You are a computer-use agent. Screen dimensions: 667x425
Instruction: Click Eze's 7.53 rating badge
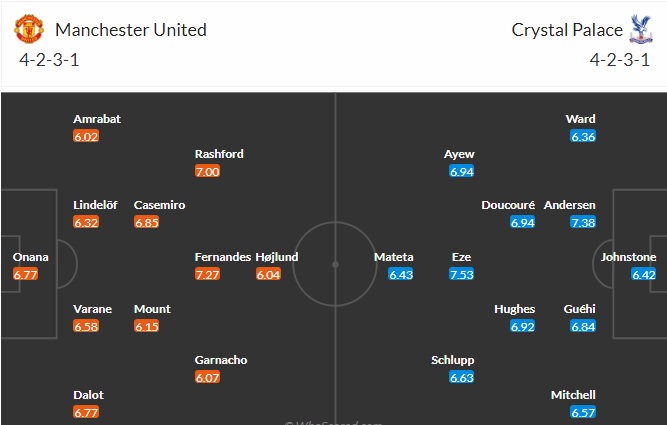(462, 274)
